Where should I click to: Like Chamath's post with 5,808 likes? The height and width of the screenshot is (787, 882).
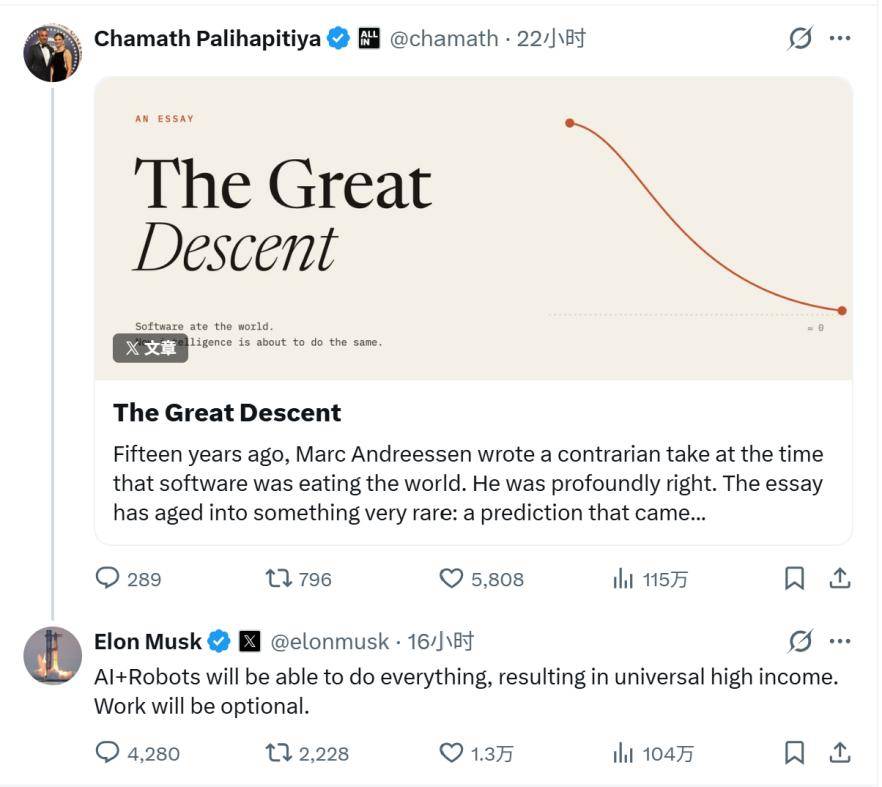coord(481,578)
